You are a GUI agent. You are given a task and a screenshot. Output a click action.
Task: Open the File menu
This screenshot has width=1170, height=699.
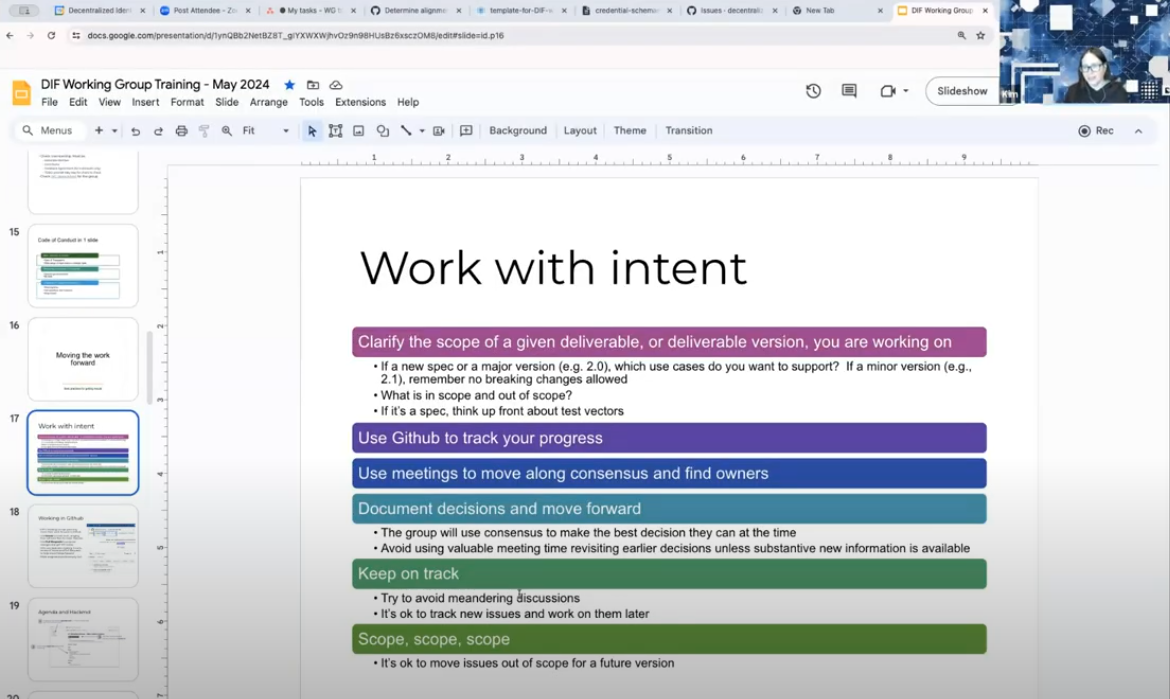click(49, 102)
